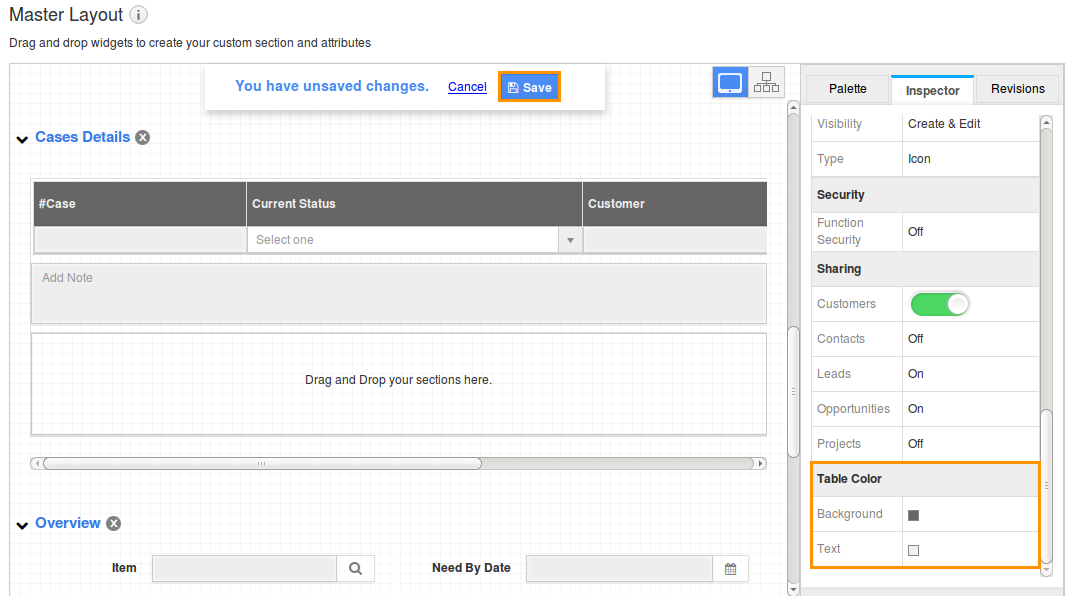Open Master Layout info icon
This screenshot has width=1070, height=596.
click(x=139, y=14)
